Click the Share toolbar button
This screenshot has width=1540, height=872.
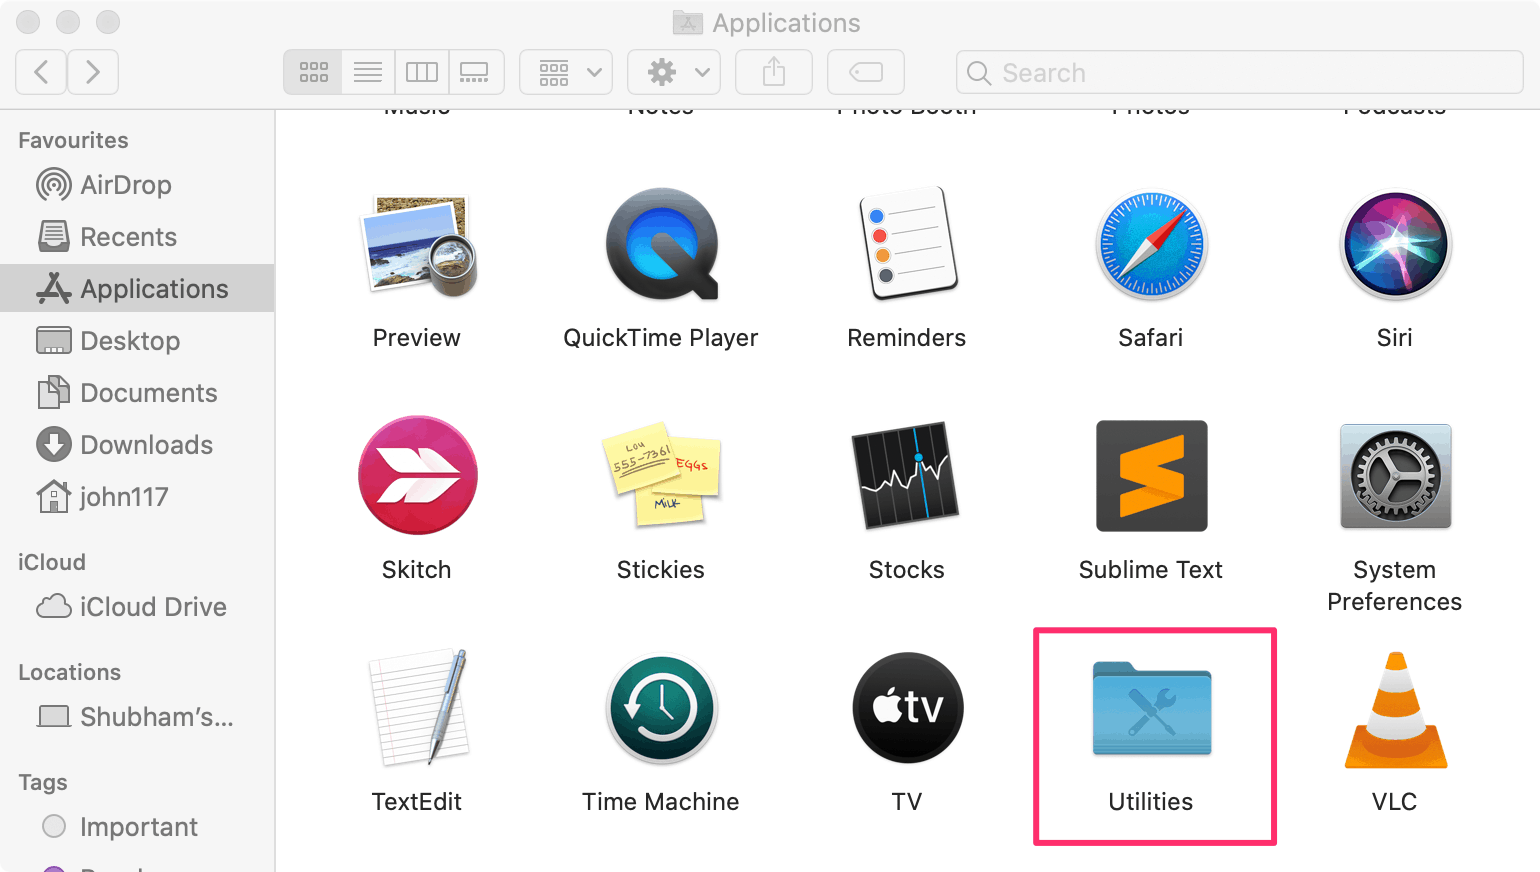click(x=774, y=72)
